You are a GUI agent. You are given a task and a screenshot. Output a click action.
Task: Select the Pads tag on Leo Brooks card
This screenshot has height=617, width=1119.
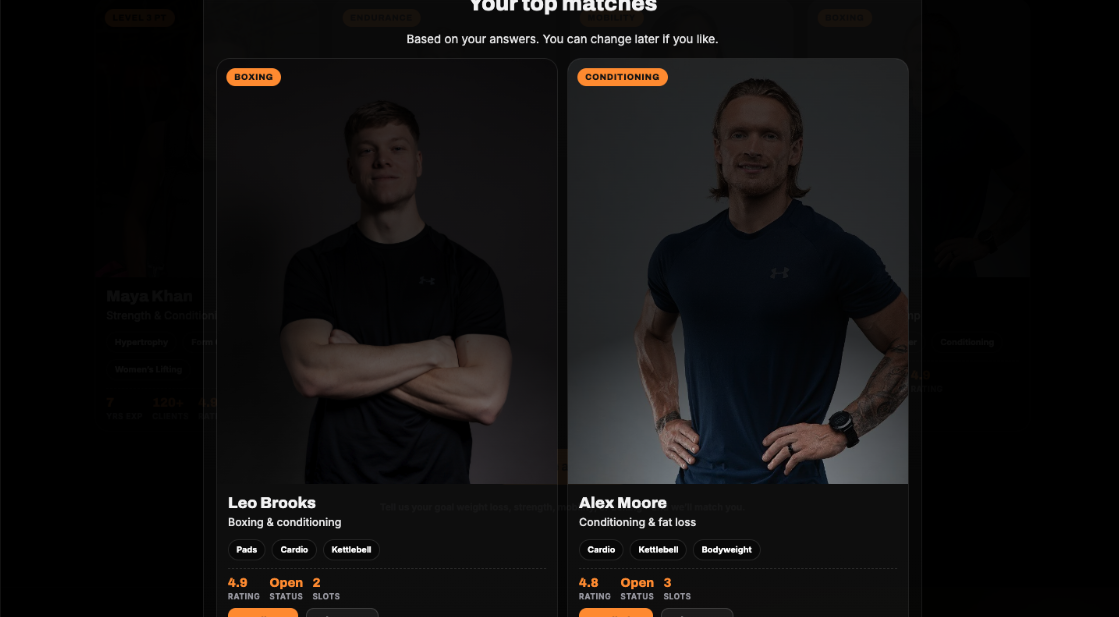click(246, 550)
